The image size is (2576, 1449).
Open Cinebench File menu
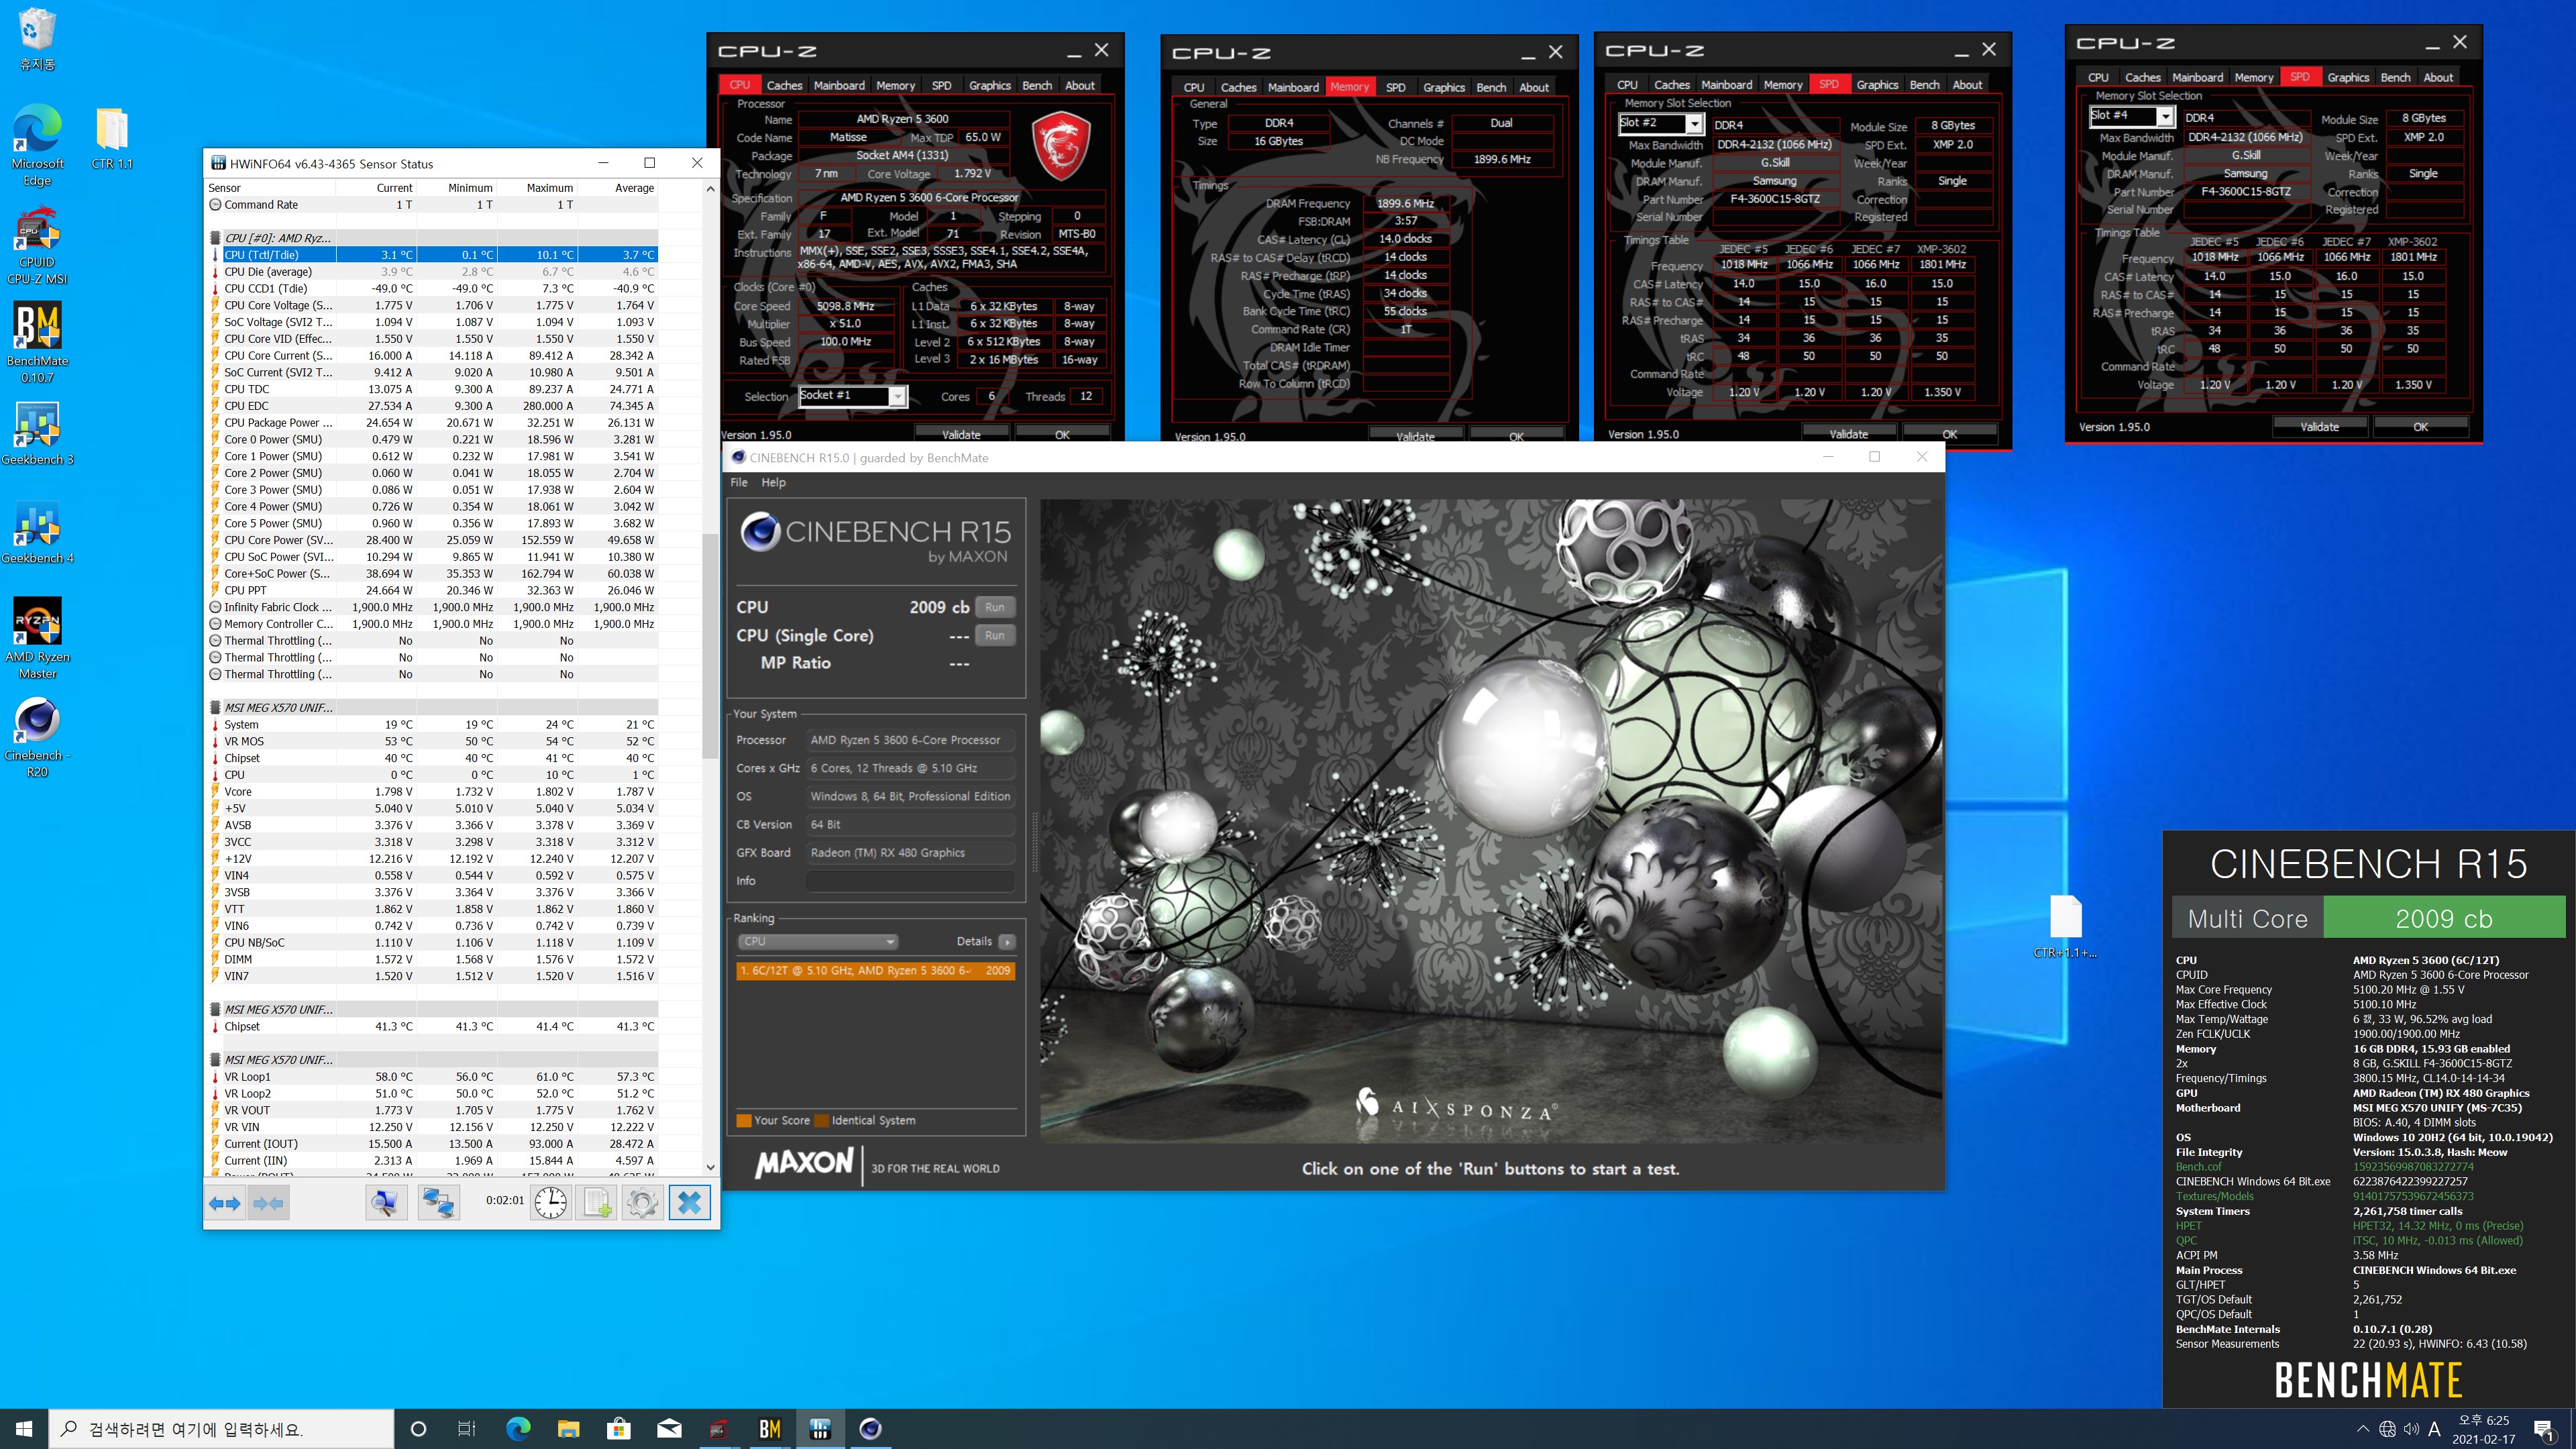[x=739, y=482]
